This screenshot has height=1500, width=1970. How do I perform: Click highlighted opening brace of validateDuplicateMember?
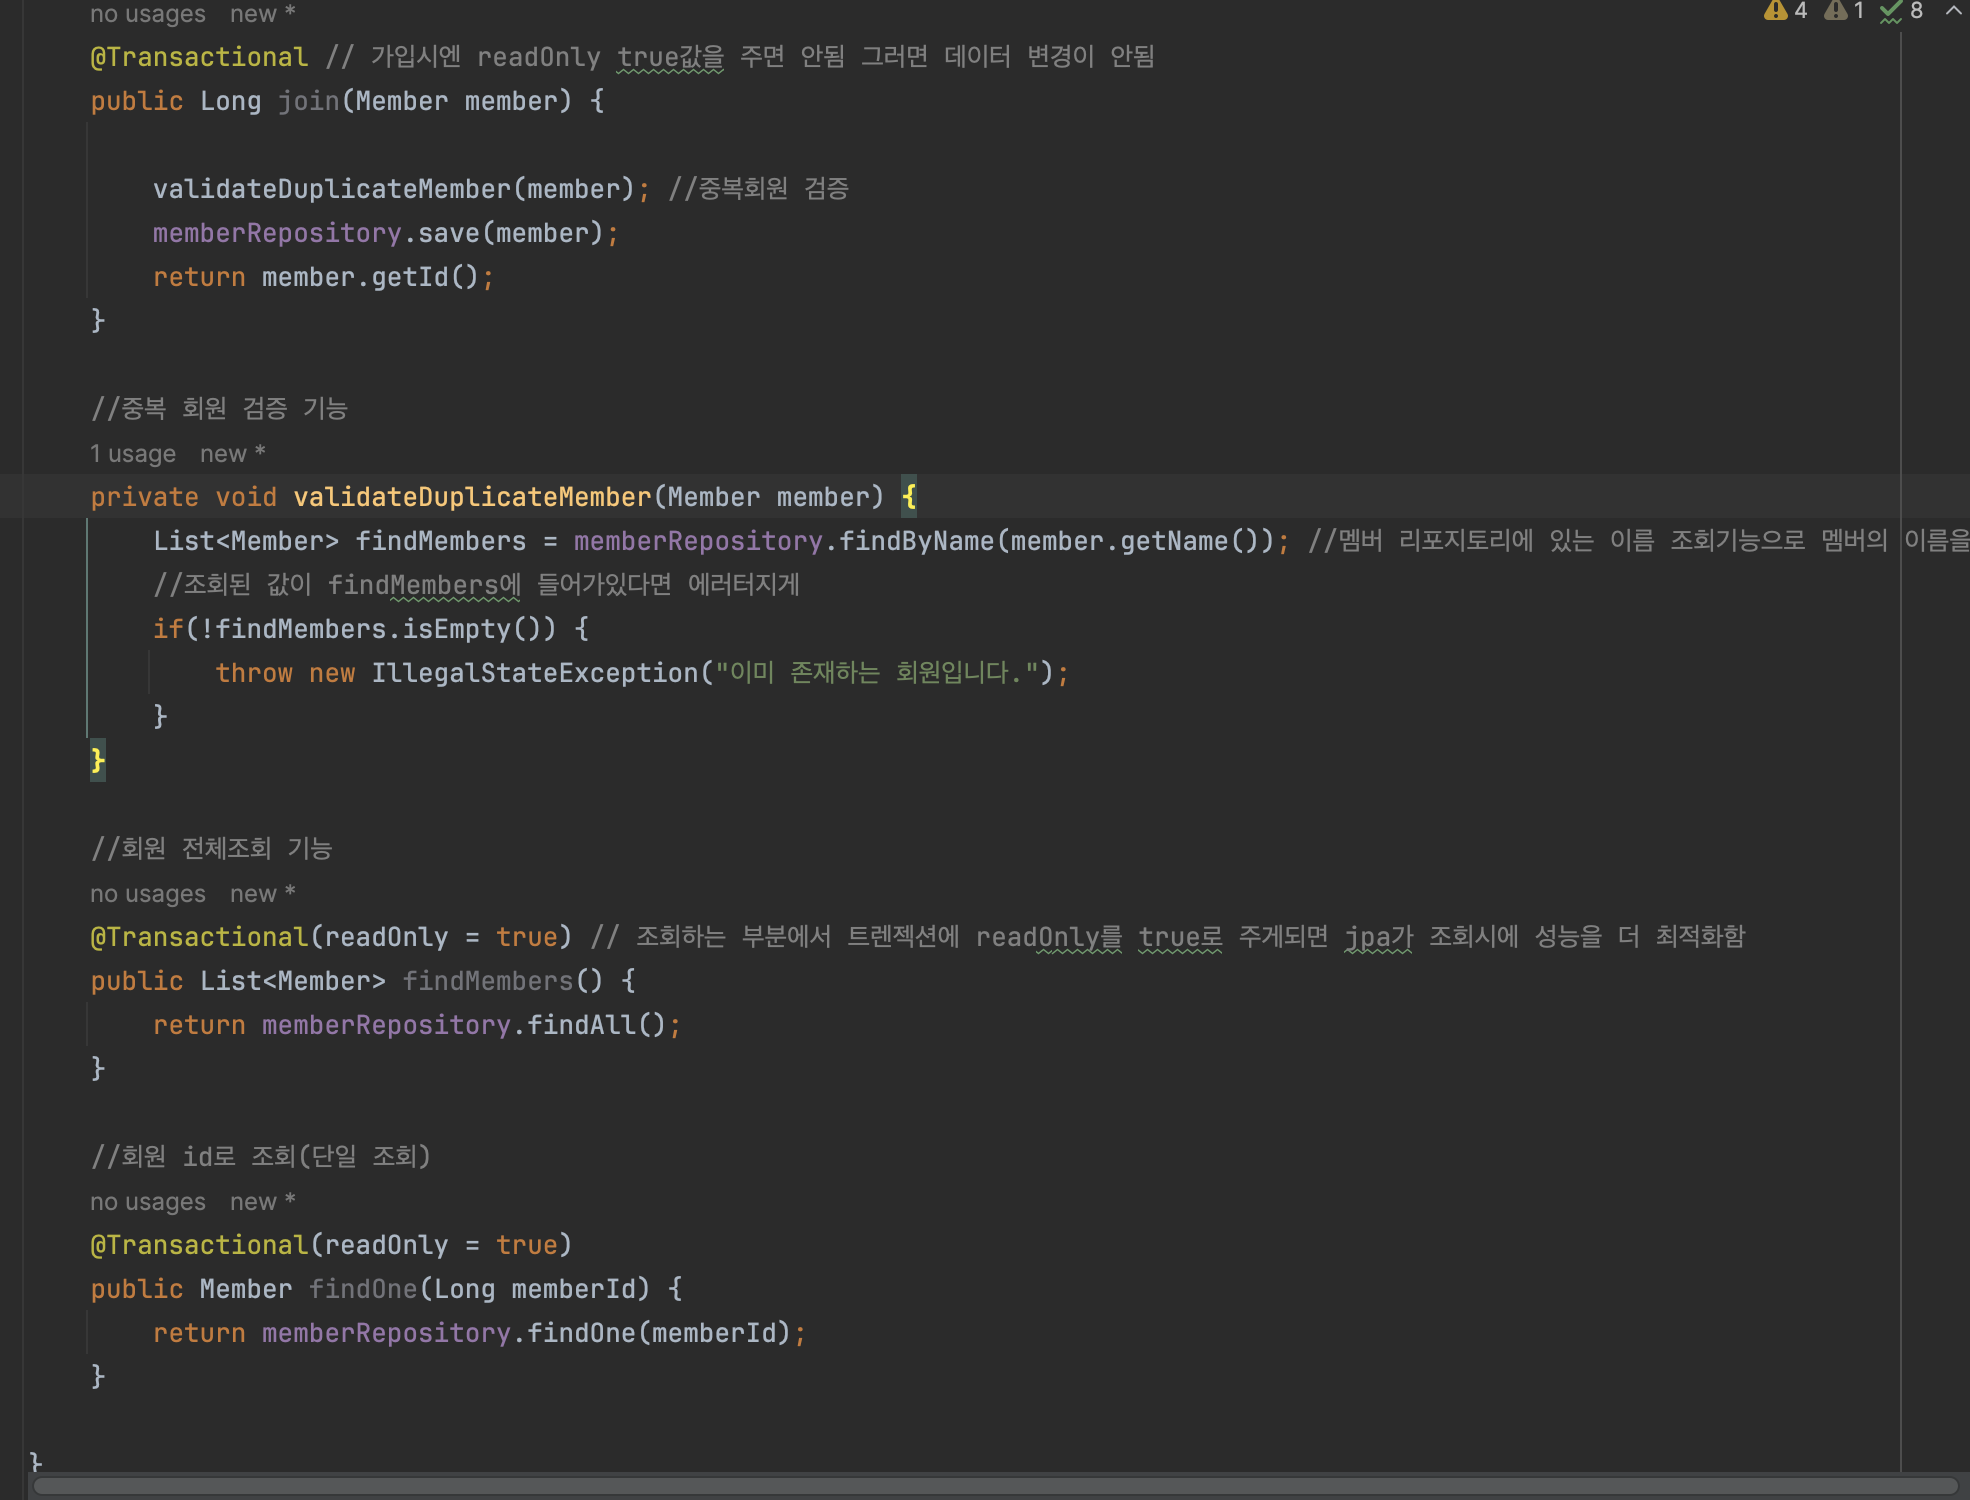point(909,497)
